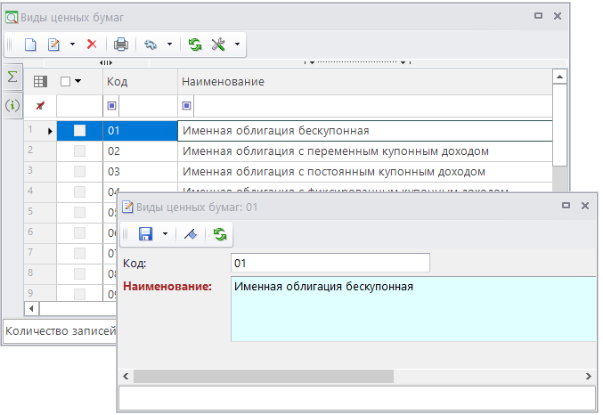Open the dropdown arrow beside the save icon
603x415 pixels.
click(165, 234)
